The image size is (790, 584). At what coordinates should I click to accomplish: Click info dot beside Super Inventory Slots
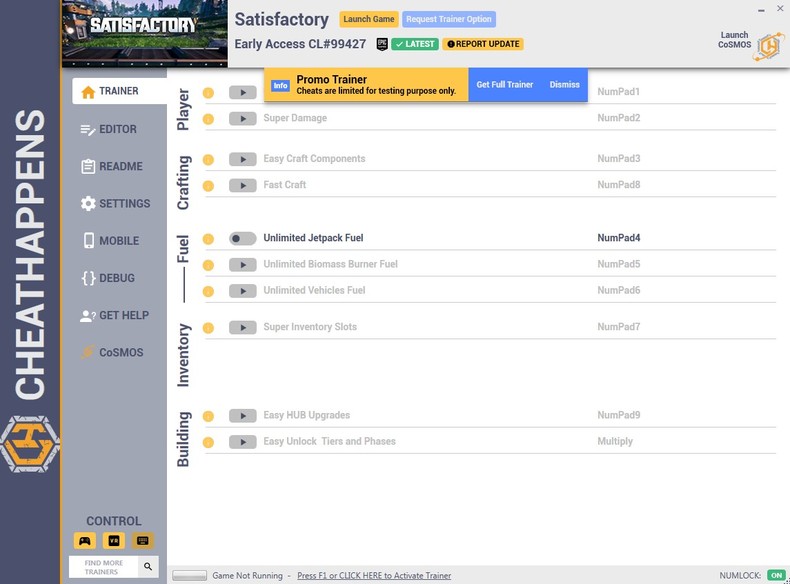(x=208, y=328)
